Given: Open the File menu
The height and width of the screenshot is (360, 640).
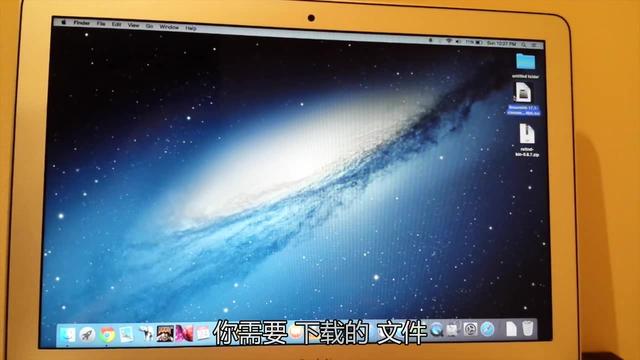Looking at the screenshot, I should (x=101, y=24).
